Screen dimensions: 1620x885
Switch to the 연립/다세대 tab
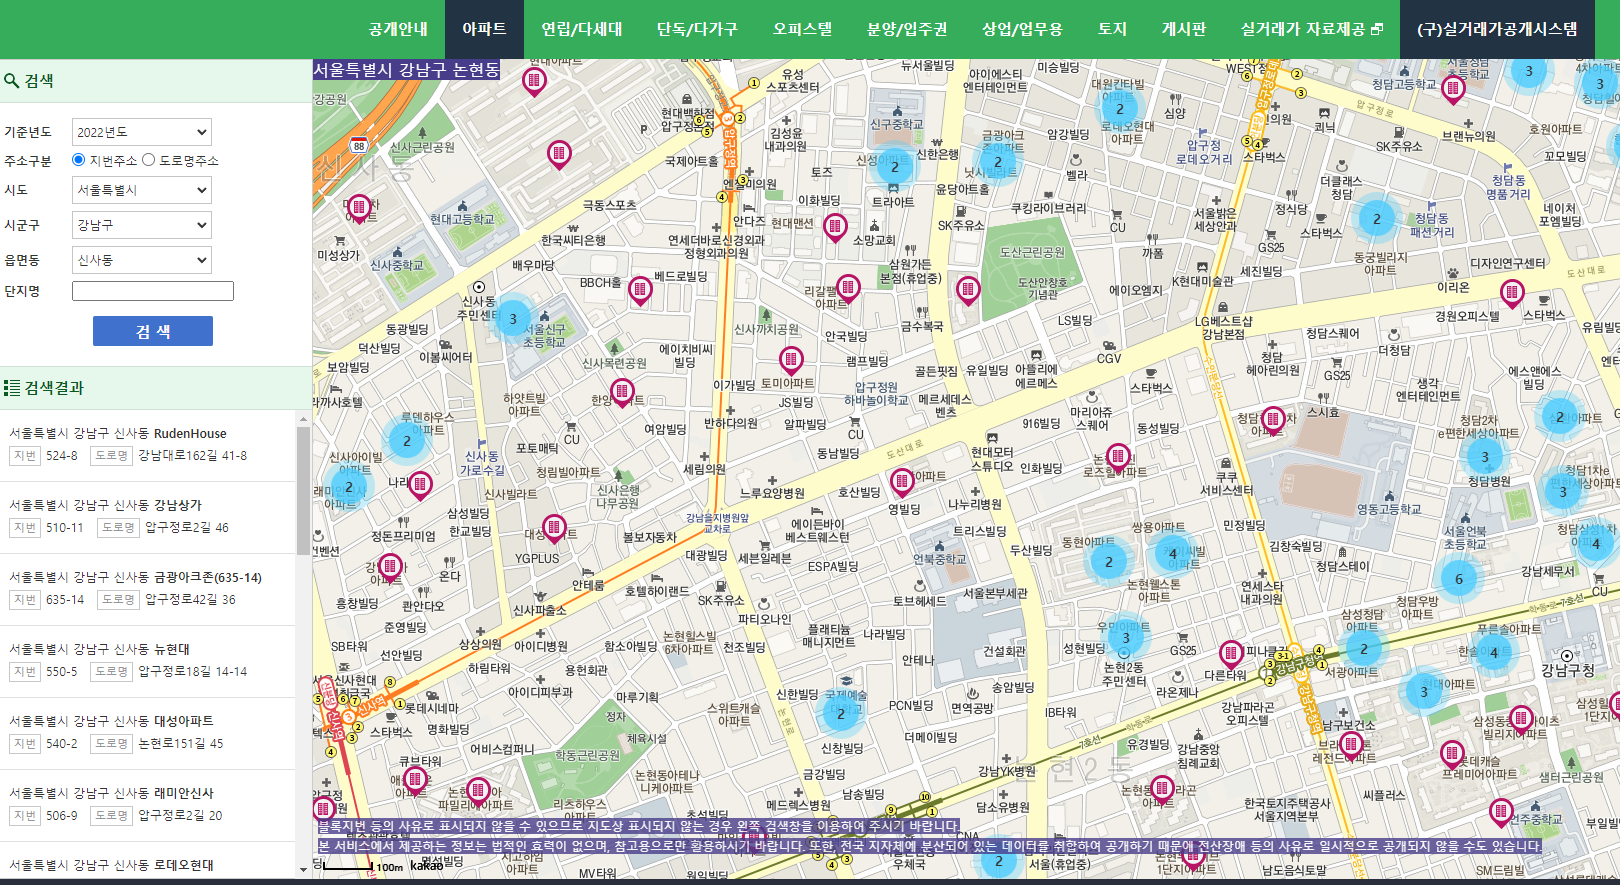coord(582,29)
